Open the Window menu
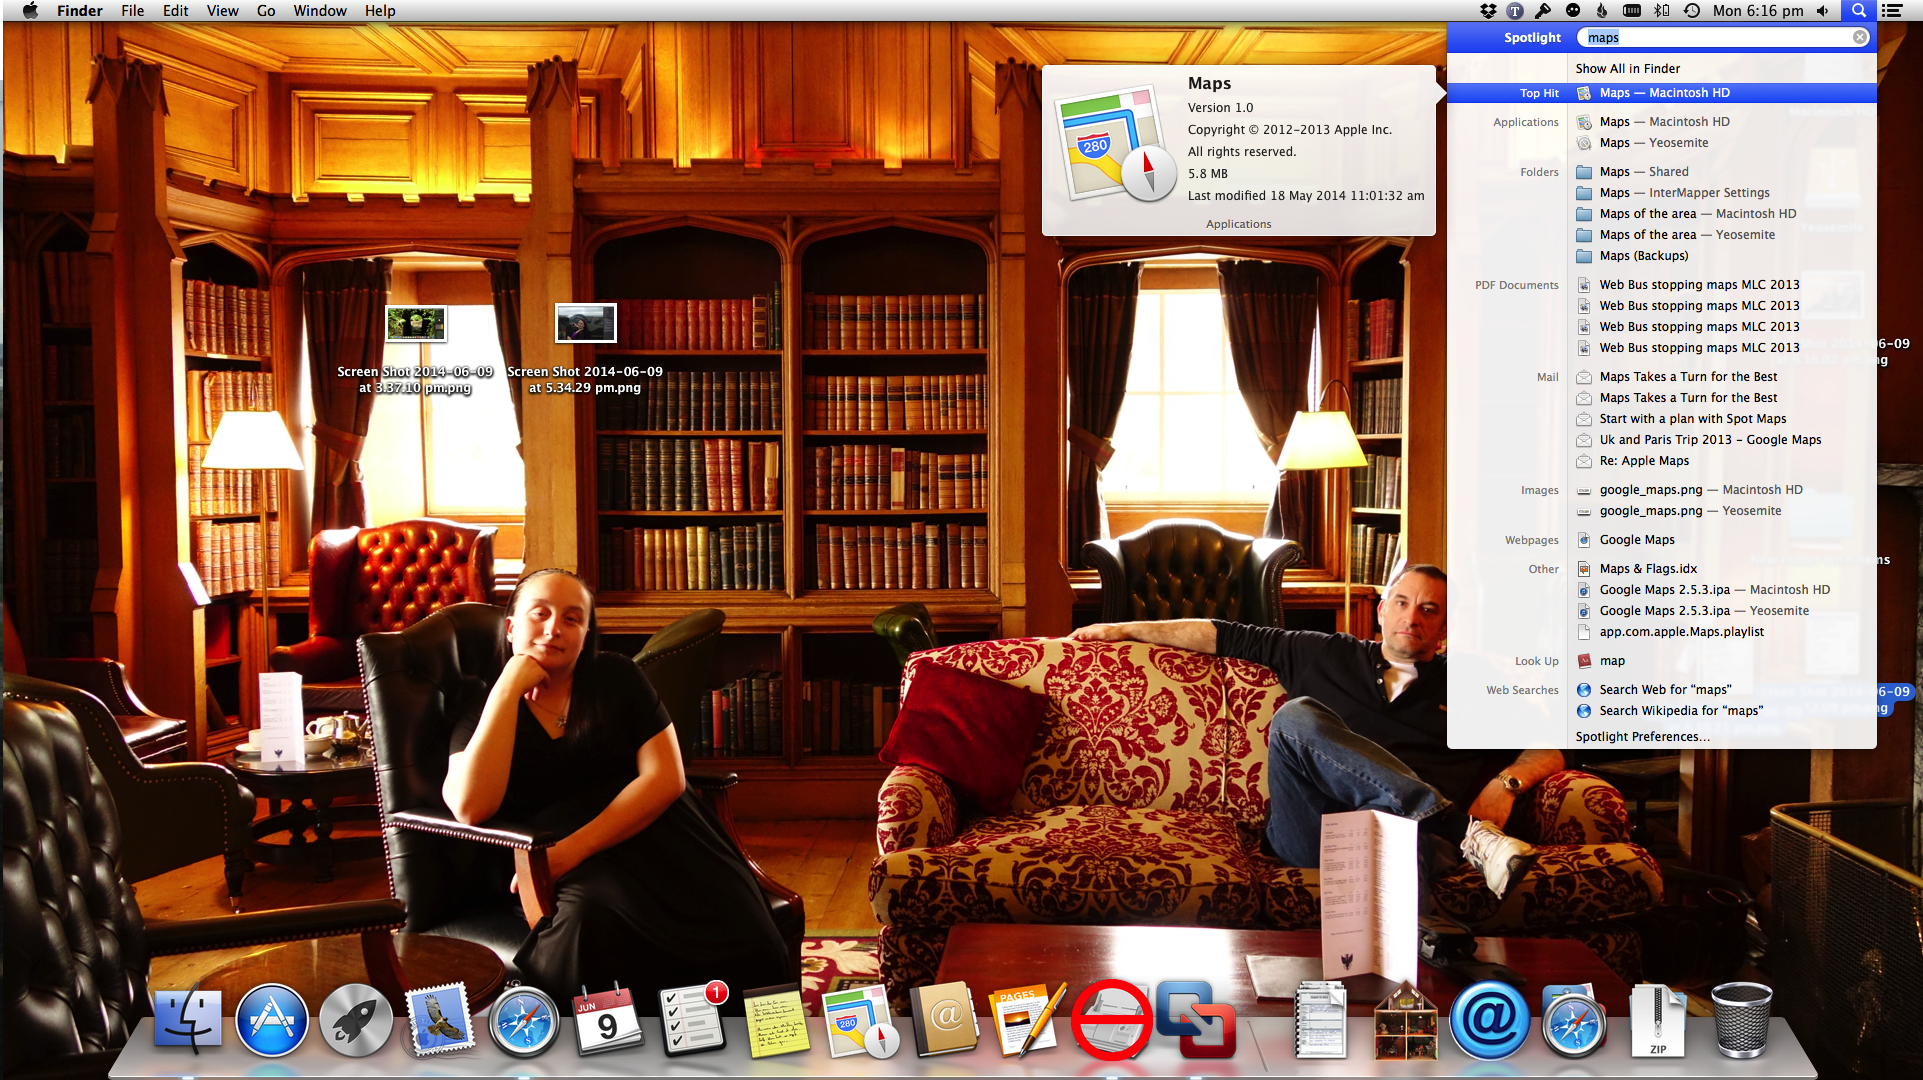 pos(320,11)
